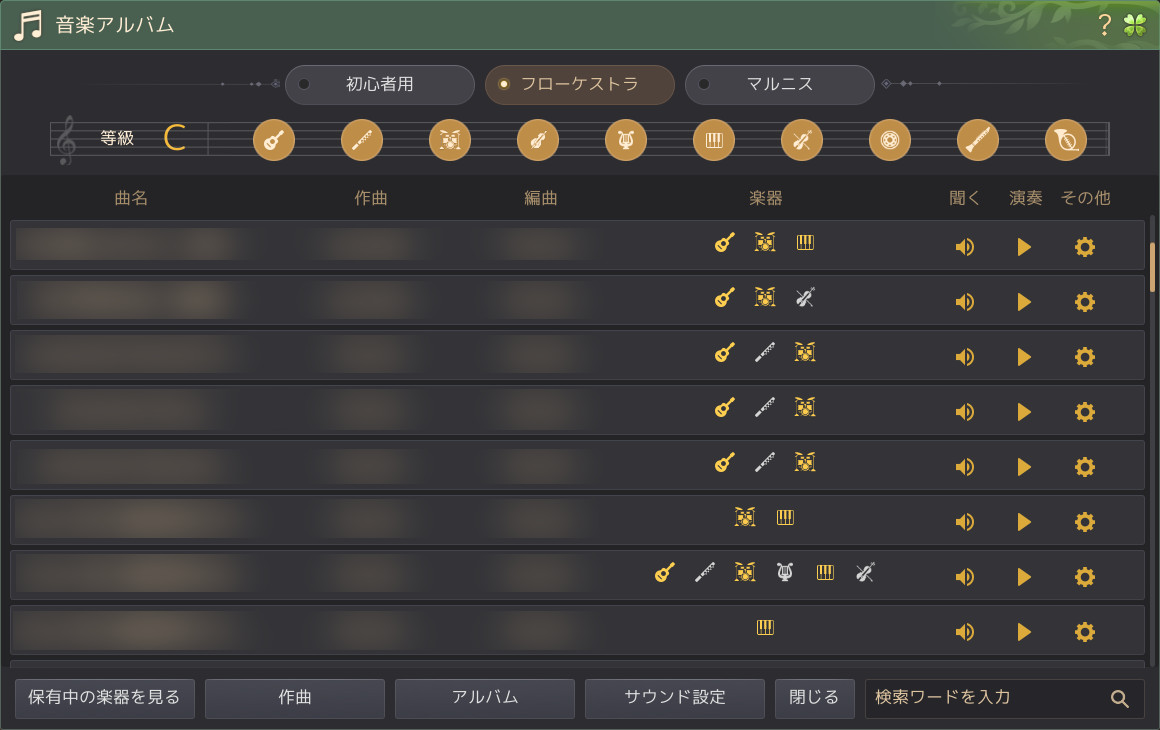Screen dimensions: 1160x730
Task: Select the flute instrument filter
Action: [x=362, y=140]
